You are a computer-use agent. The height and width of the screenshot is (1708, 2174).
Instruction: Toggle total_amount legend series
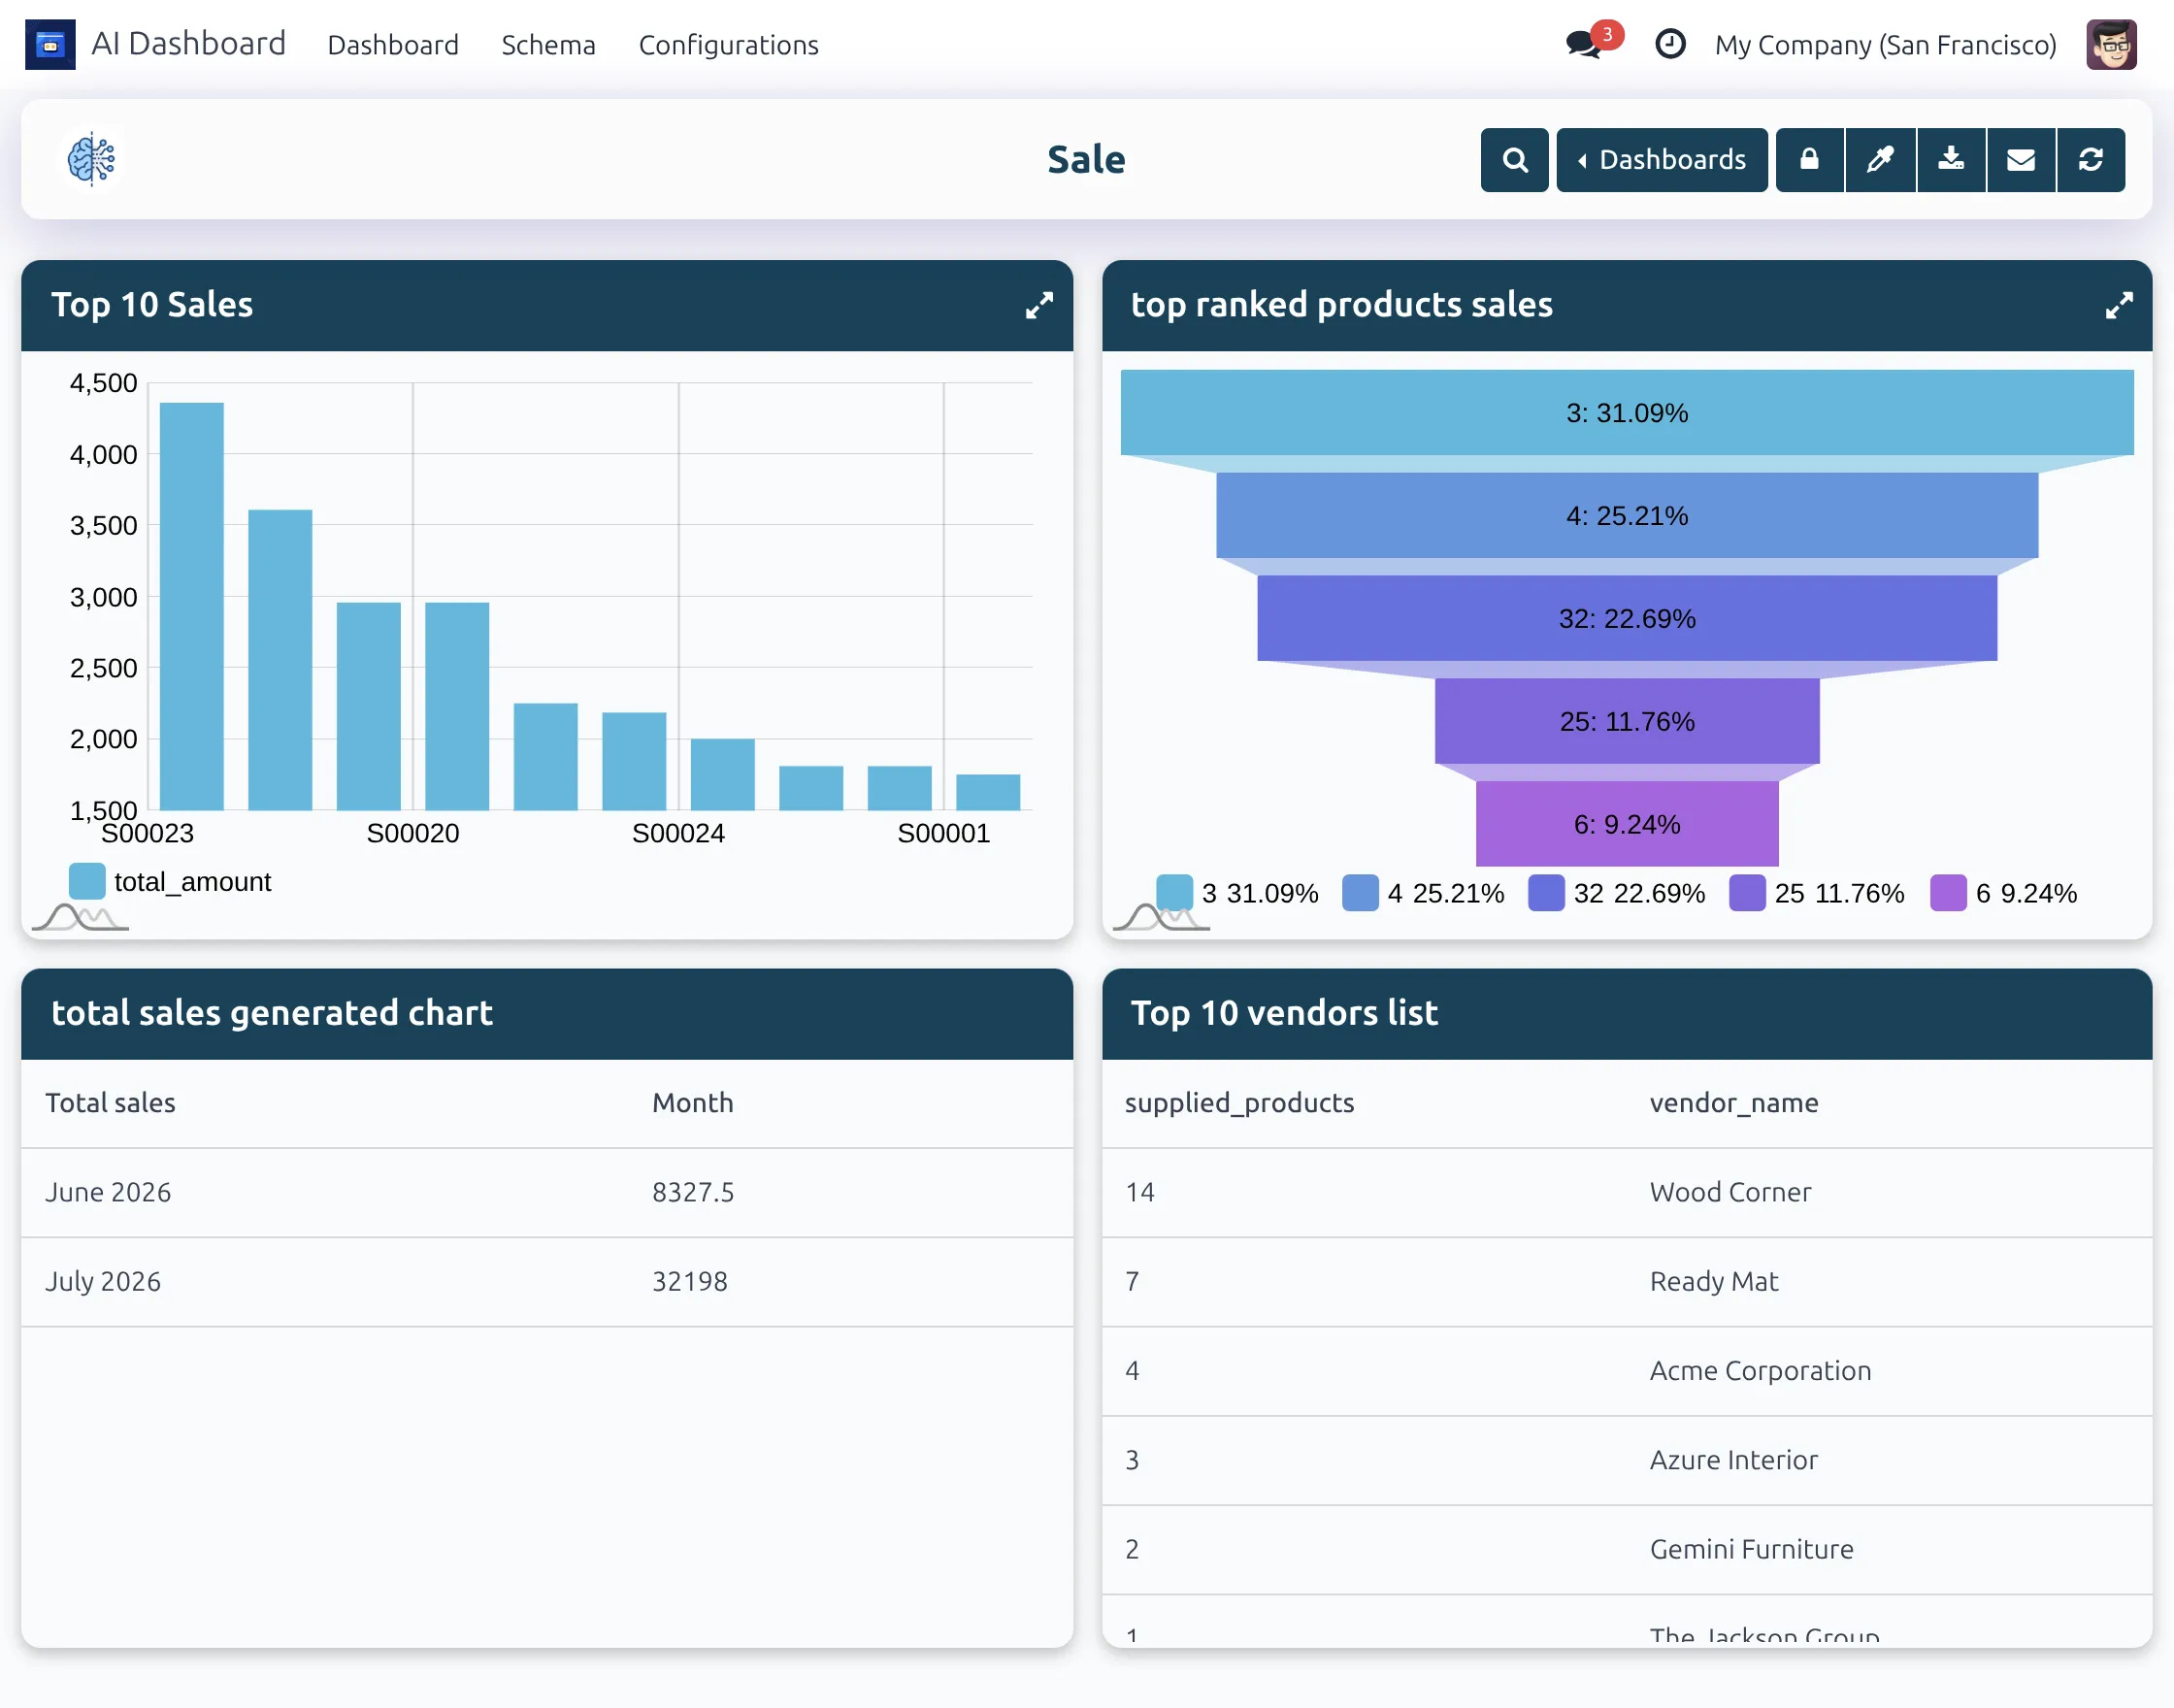tap(170, 881)
